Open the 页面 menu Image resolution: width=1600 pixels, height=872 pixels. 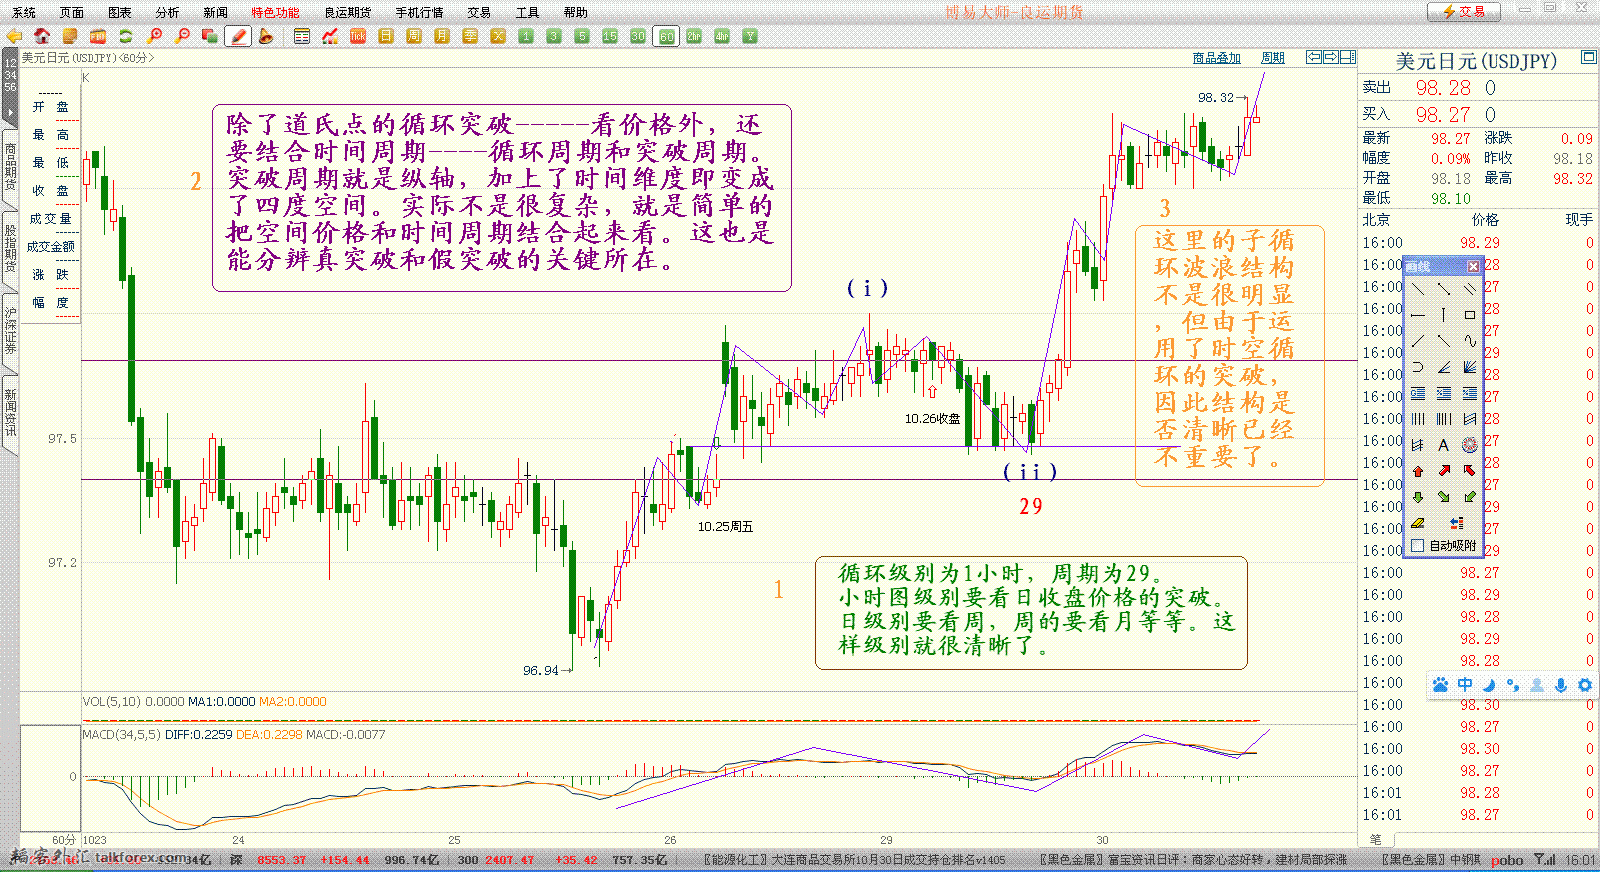click(x=71, y=12)
